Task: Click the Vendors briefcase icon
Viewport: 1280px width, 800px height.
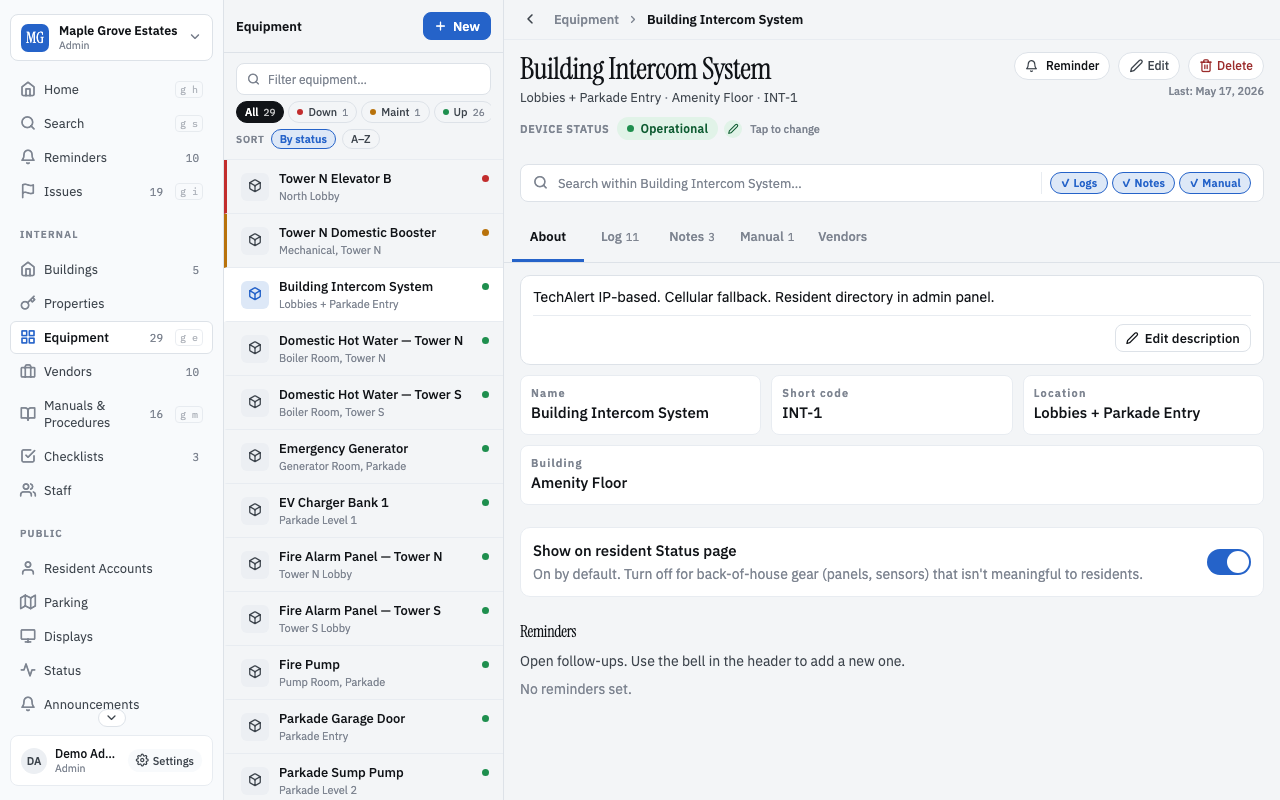Action: point(28,371)
